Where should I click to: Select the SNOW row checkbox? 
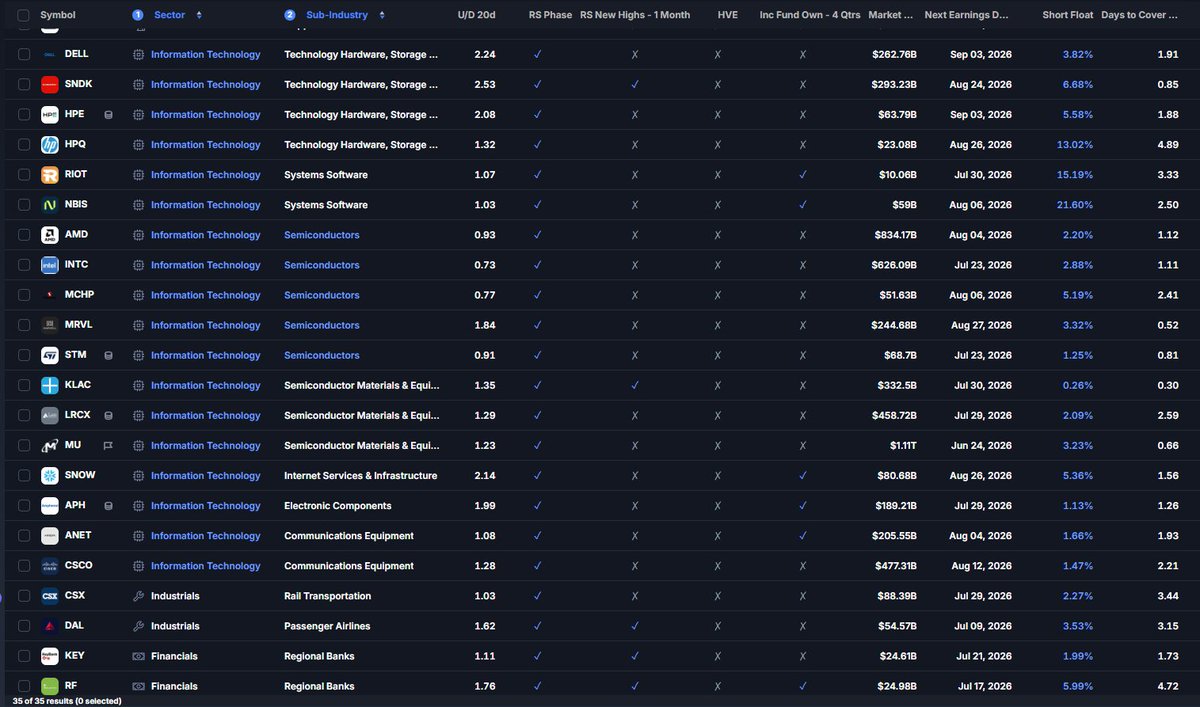click(x=24, y=475)
